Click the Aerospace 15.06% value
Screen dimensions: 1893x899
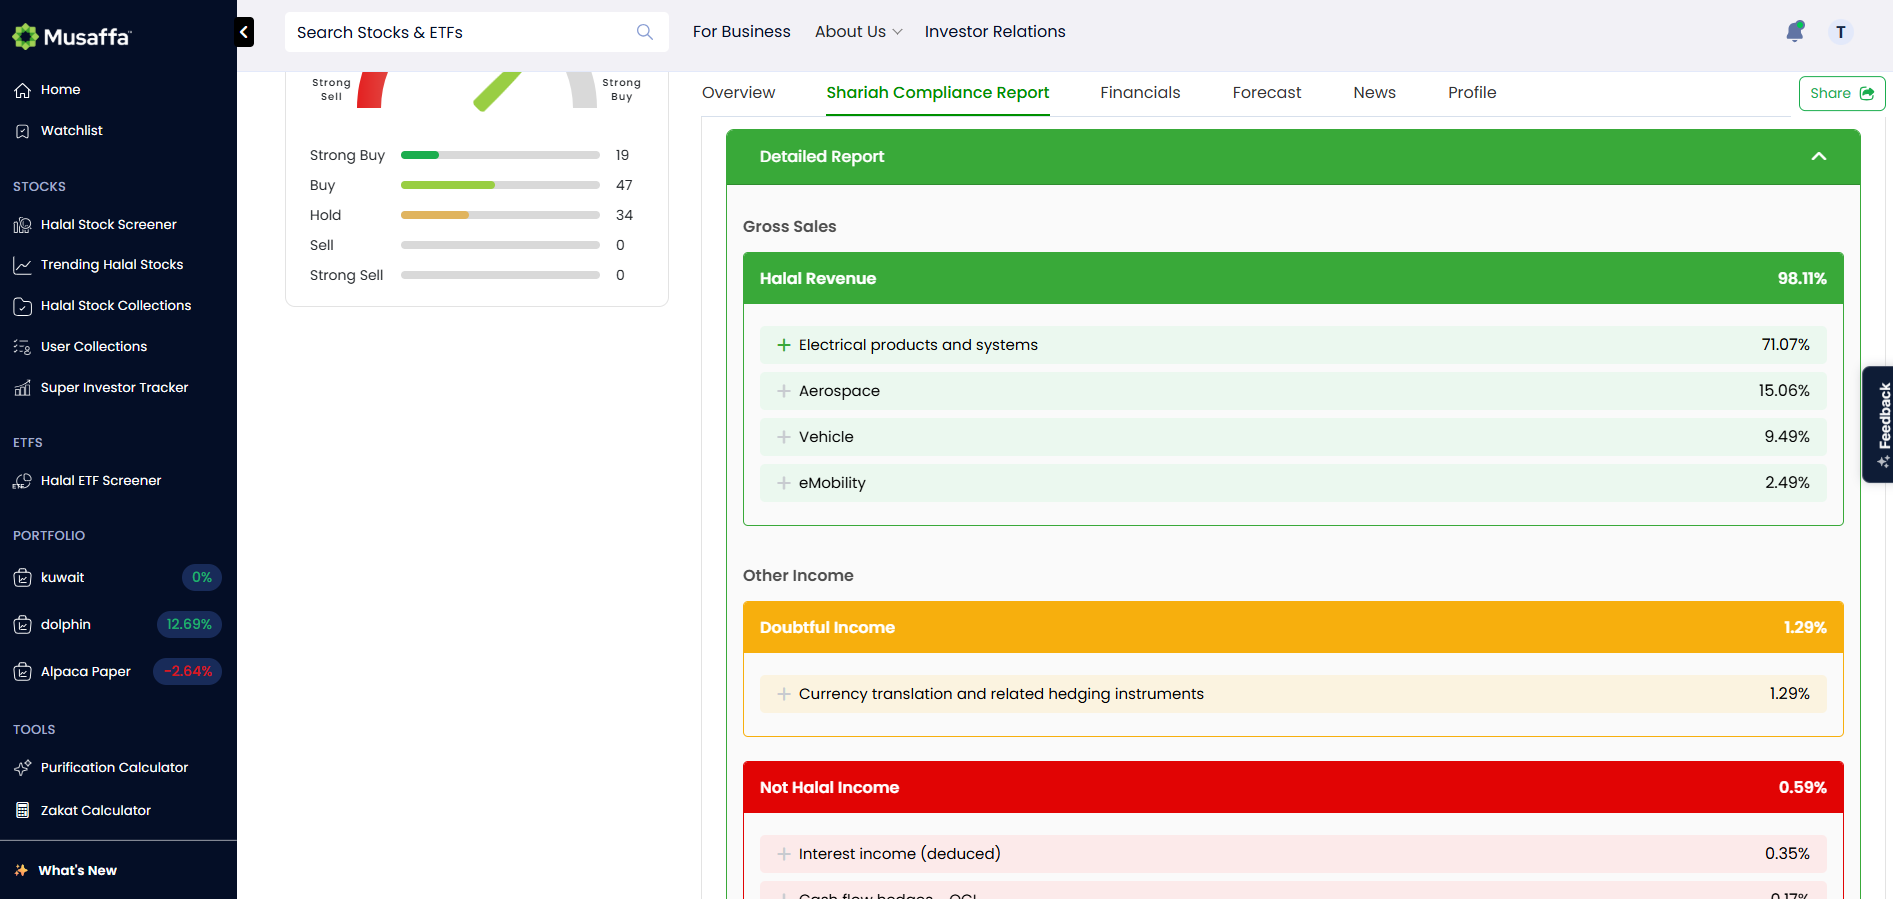1784,391
